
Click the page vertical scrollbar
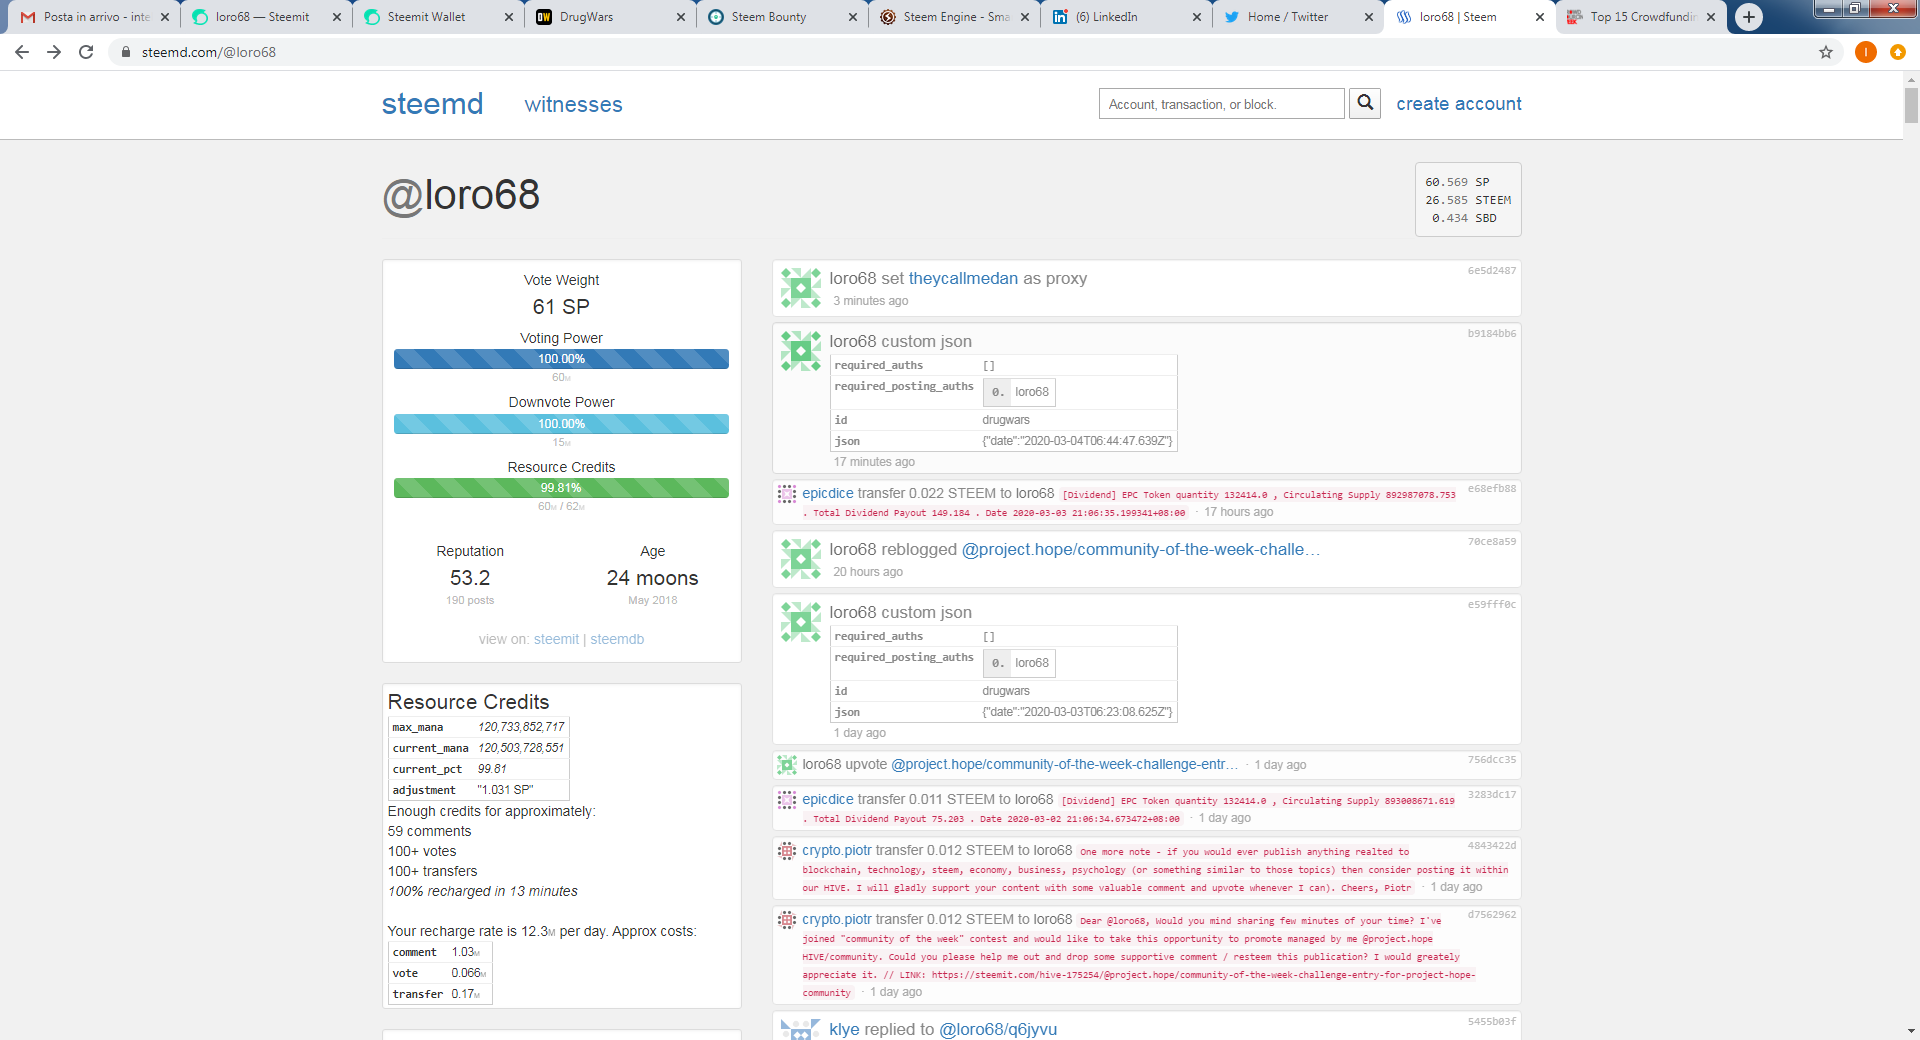(1911, 105)
